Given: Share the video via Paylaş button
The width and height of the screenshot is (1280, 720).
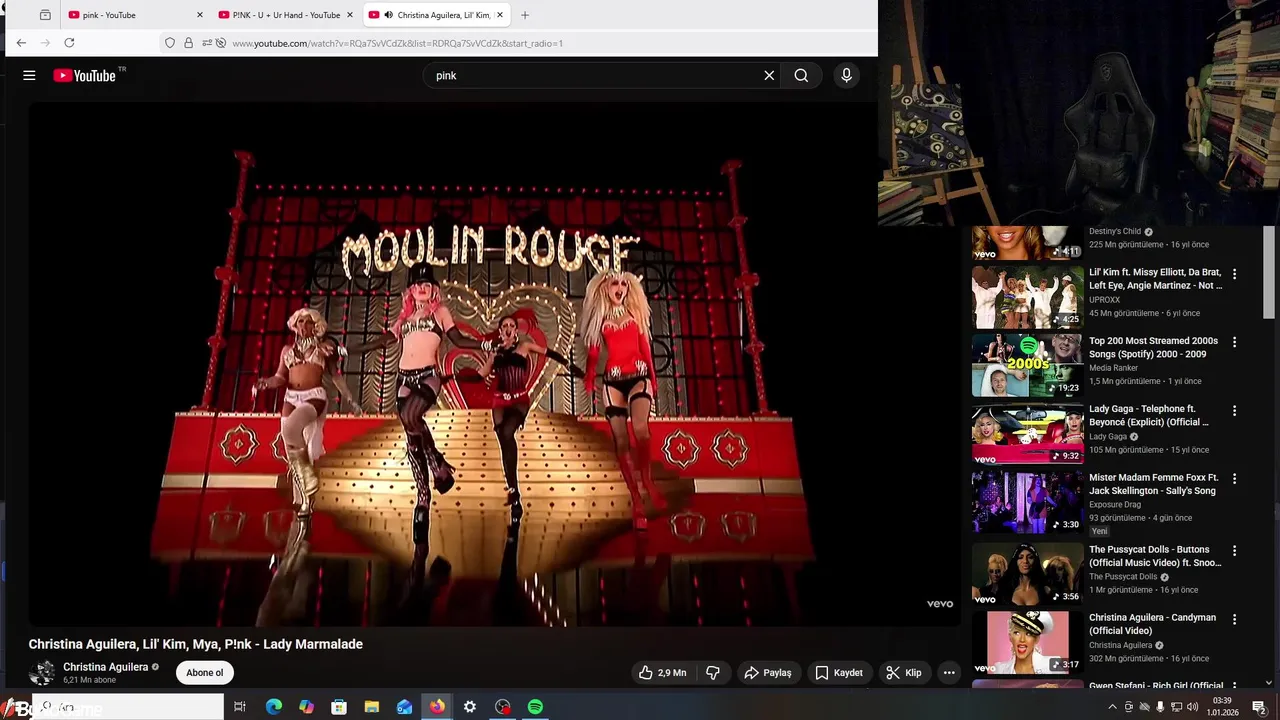Looking at the screenshot, I should [x=767, y=673].
